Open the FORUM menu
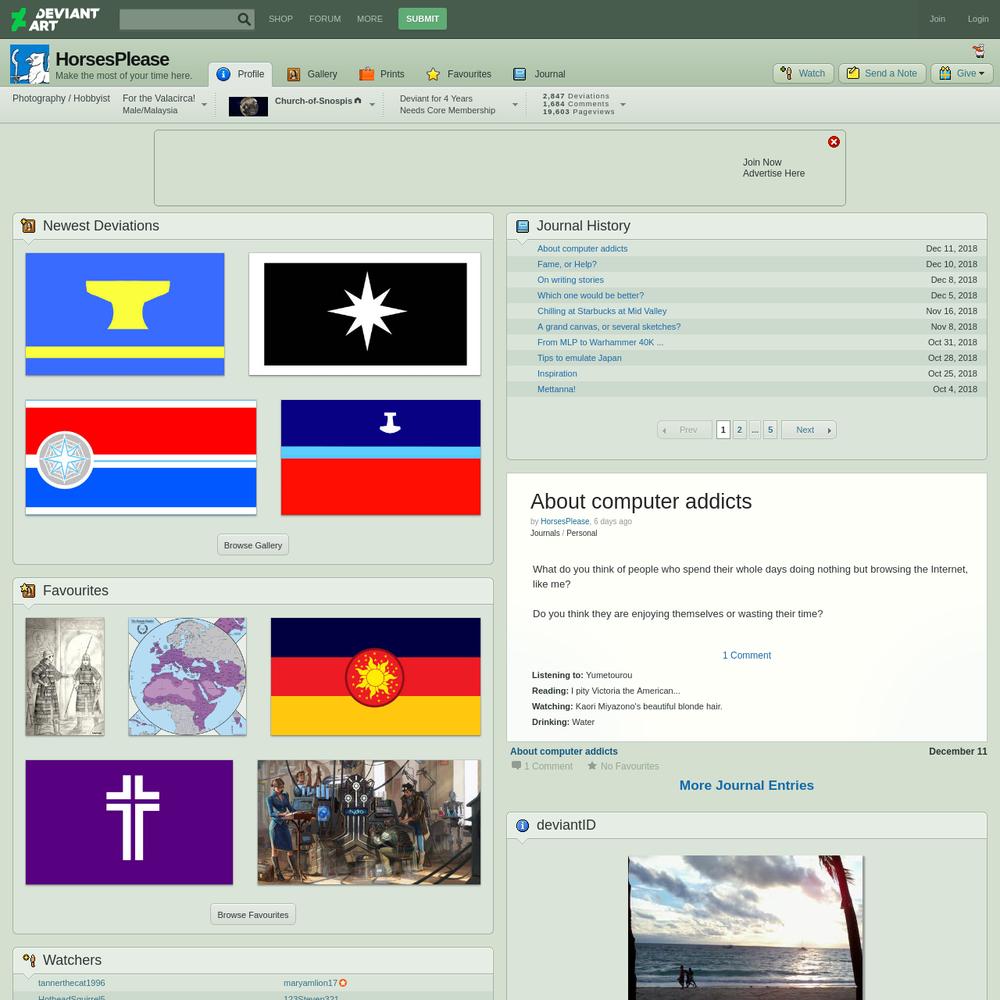The width and height of the screenshot is (1000, 1000). (x=325, y=19)
